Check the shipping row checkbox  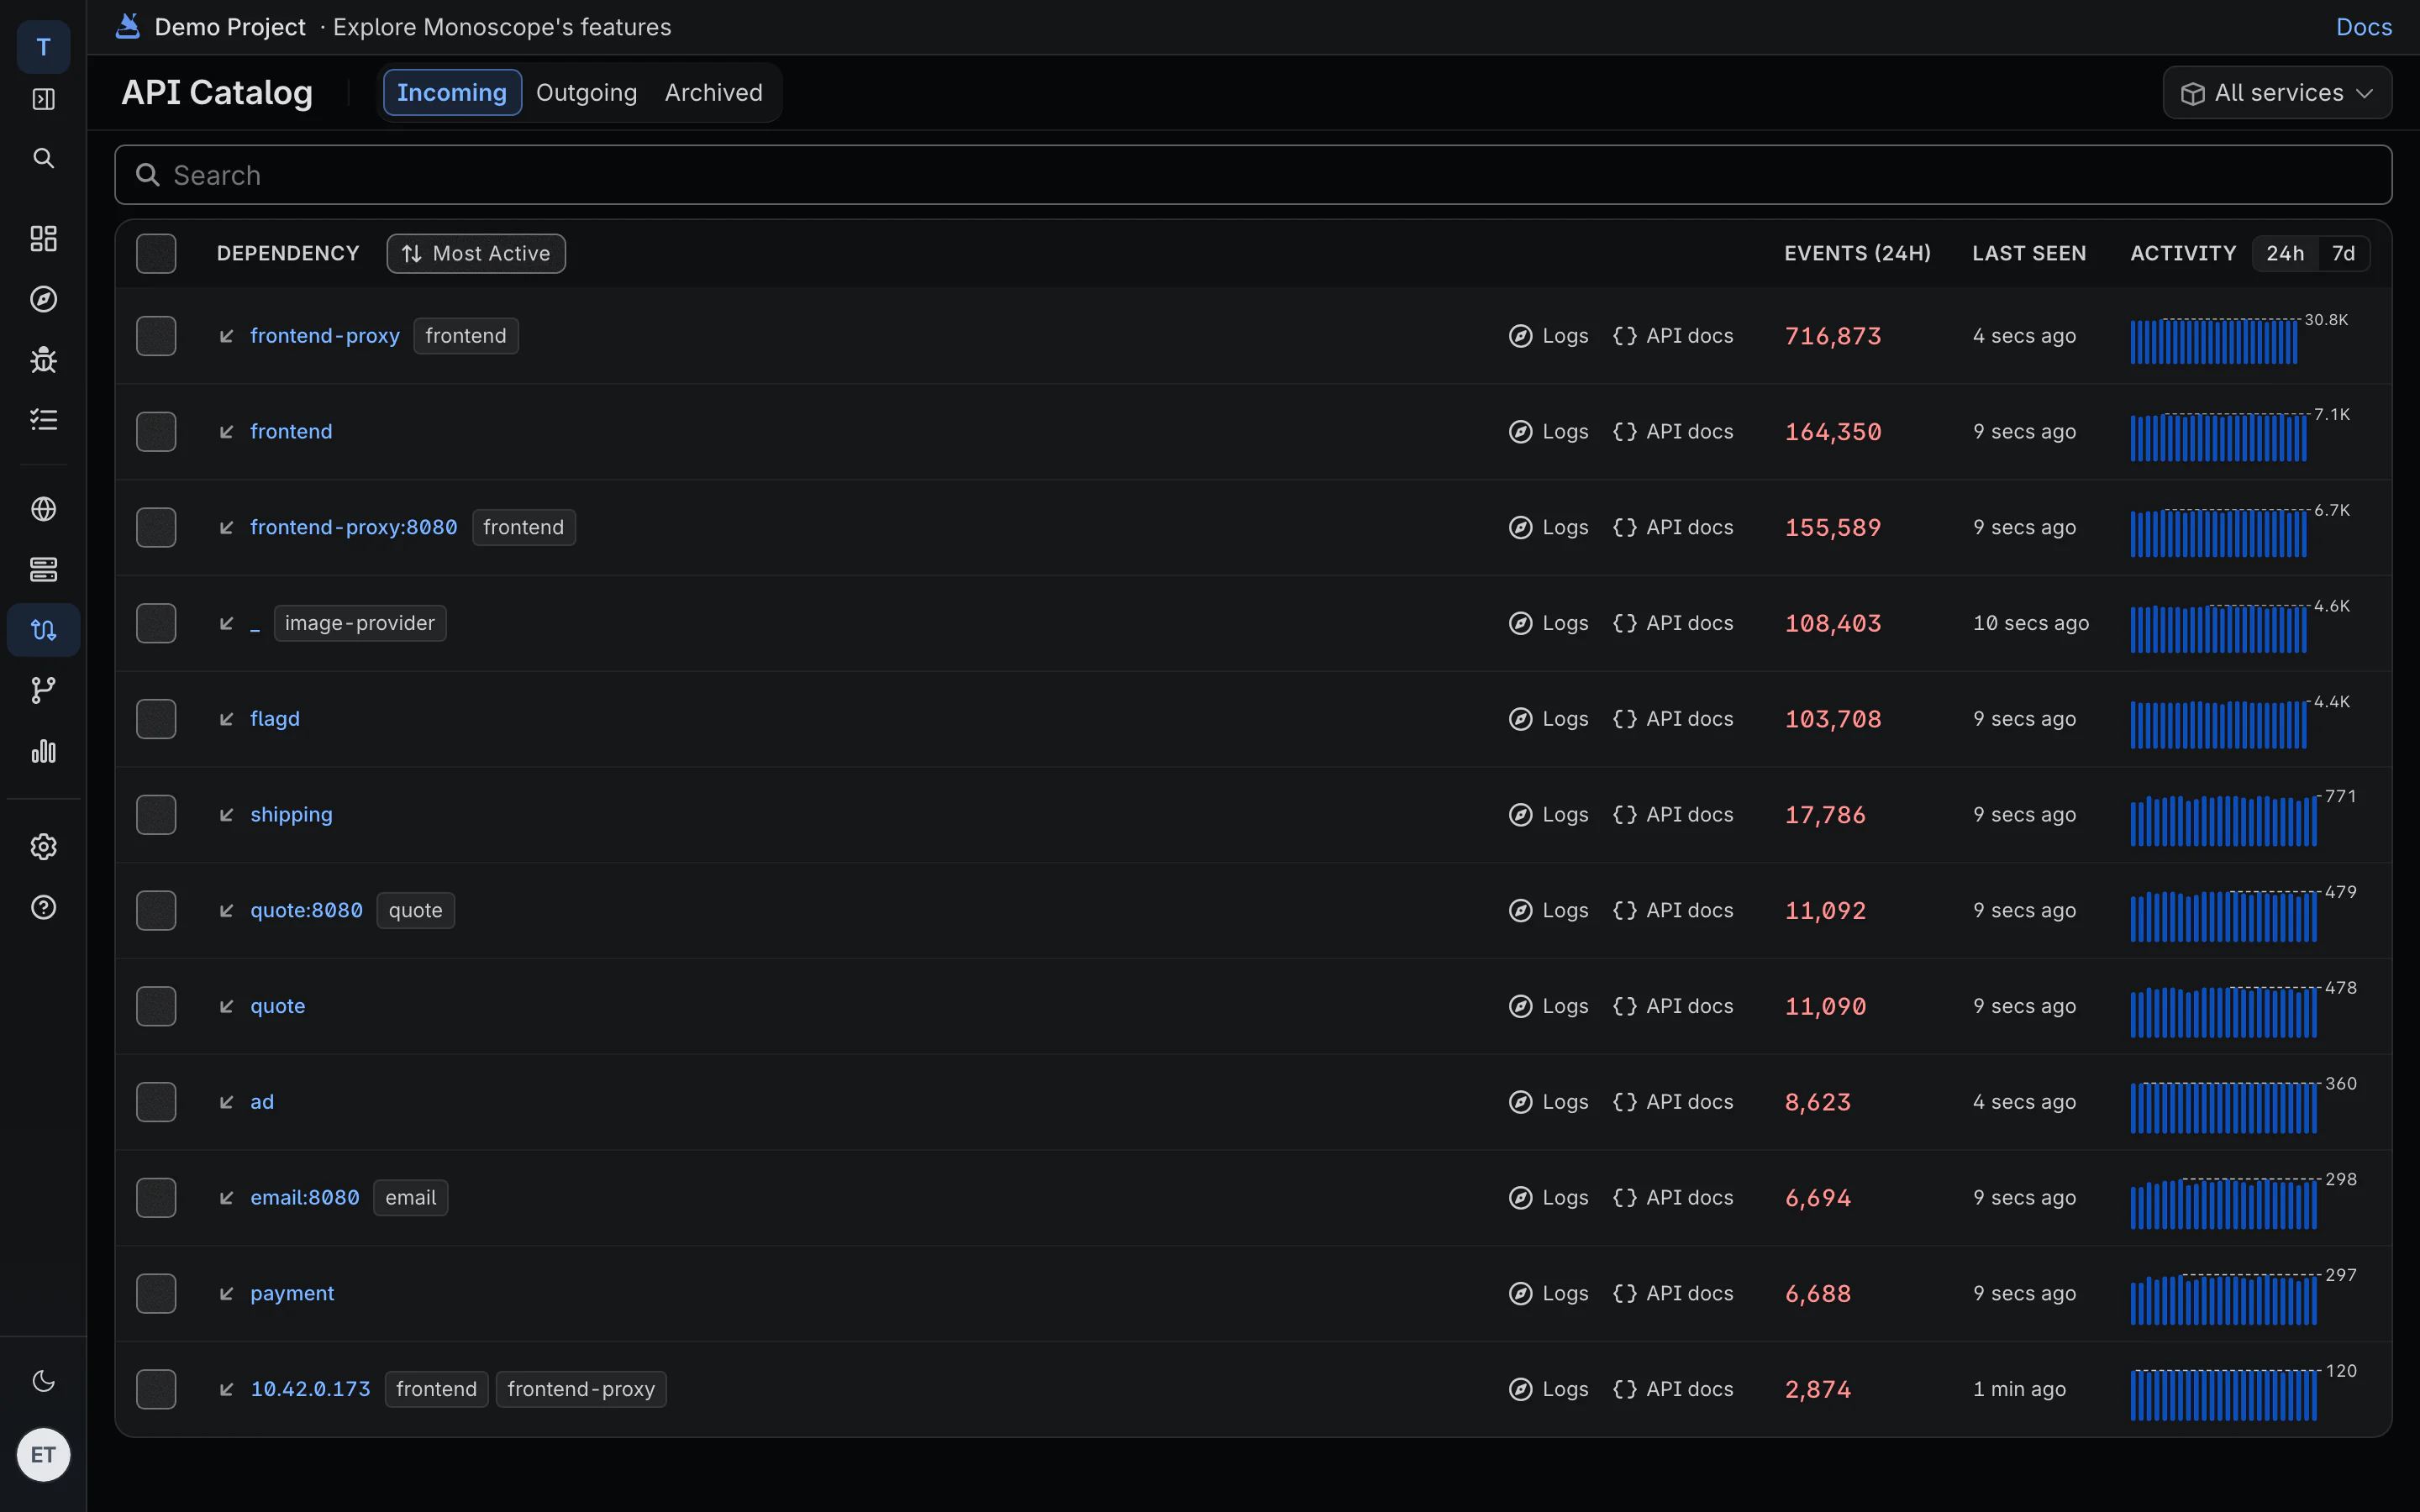point(156,815)
